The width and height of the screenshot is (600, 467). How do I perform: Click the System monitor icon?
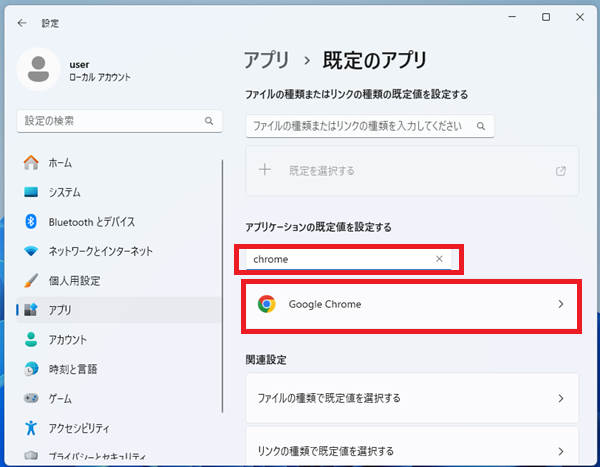point(31,192)
